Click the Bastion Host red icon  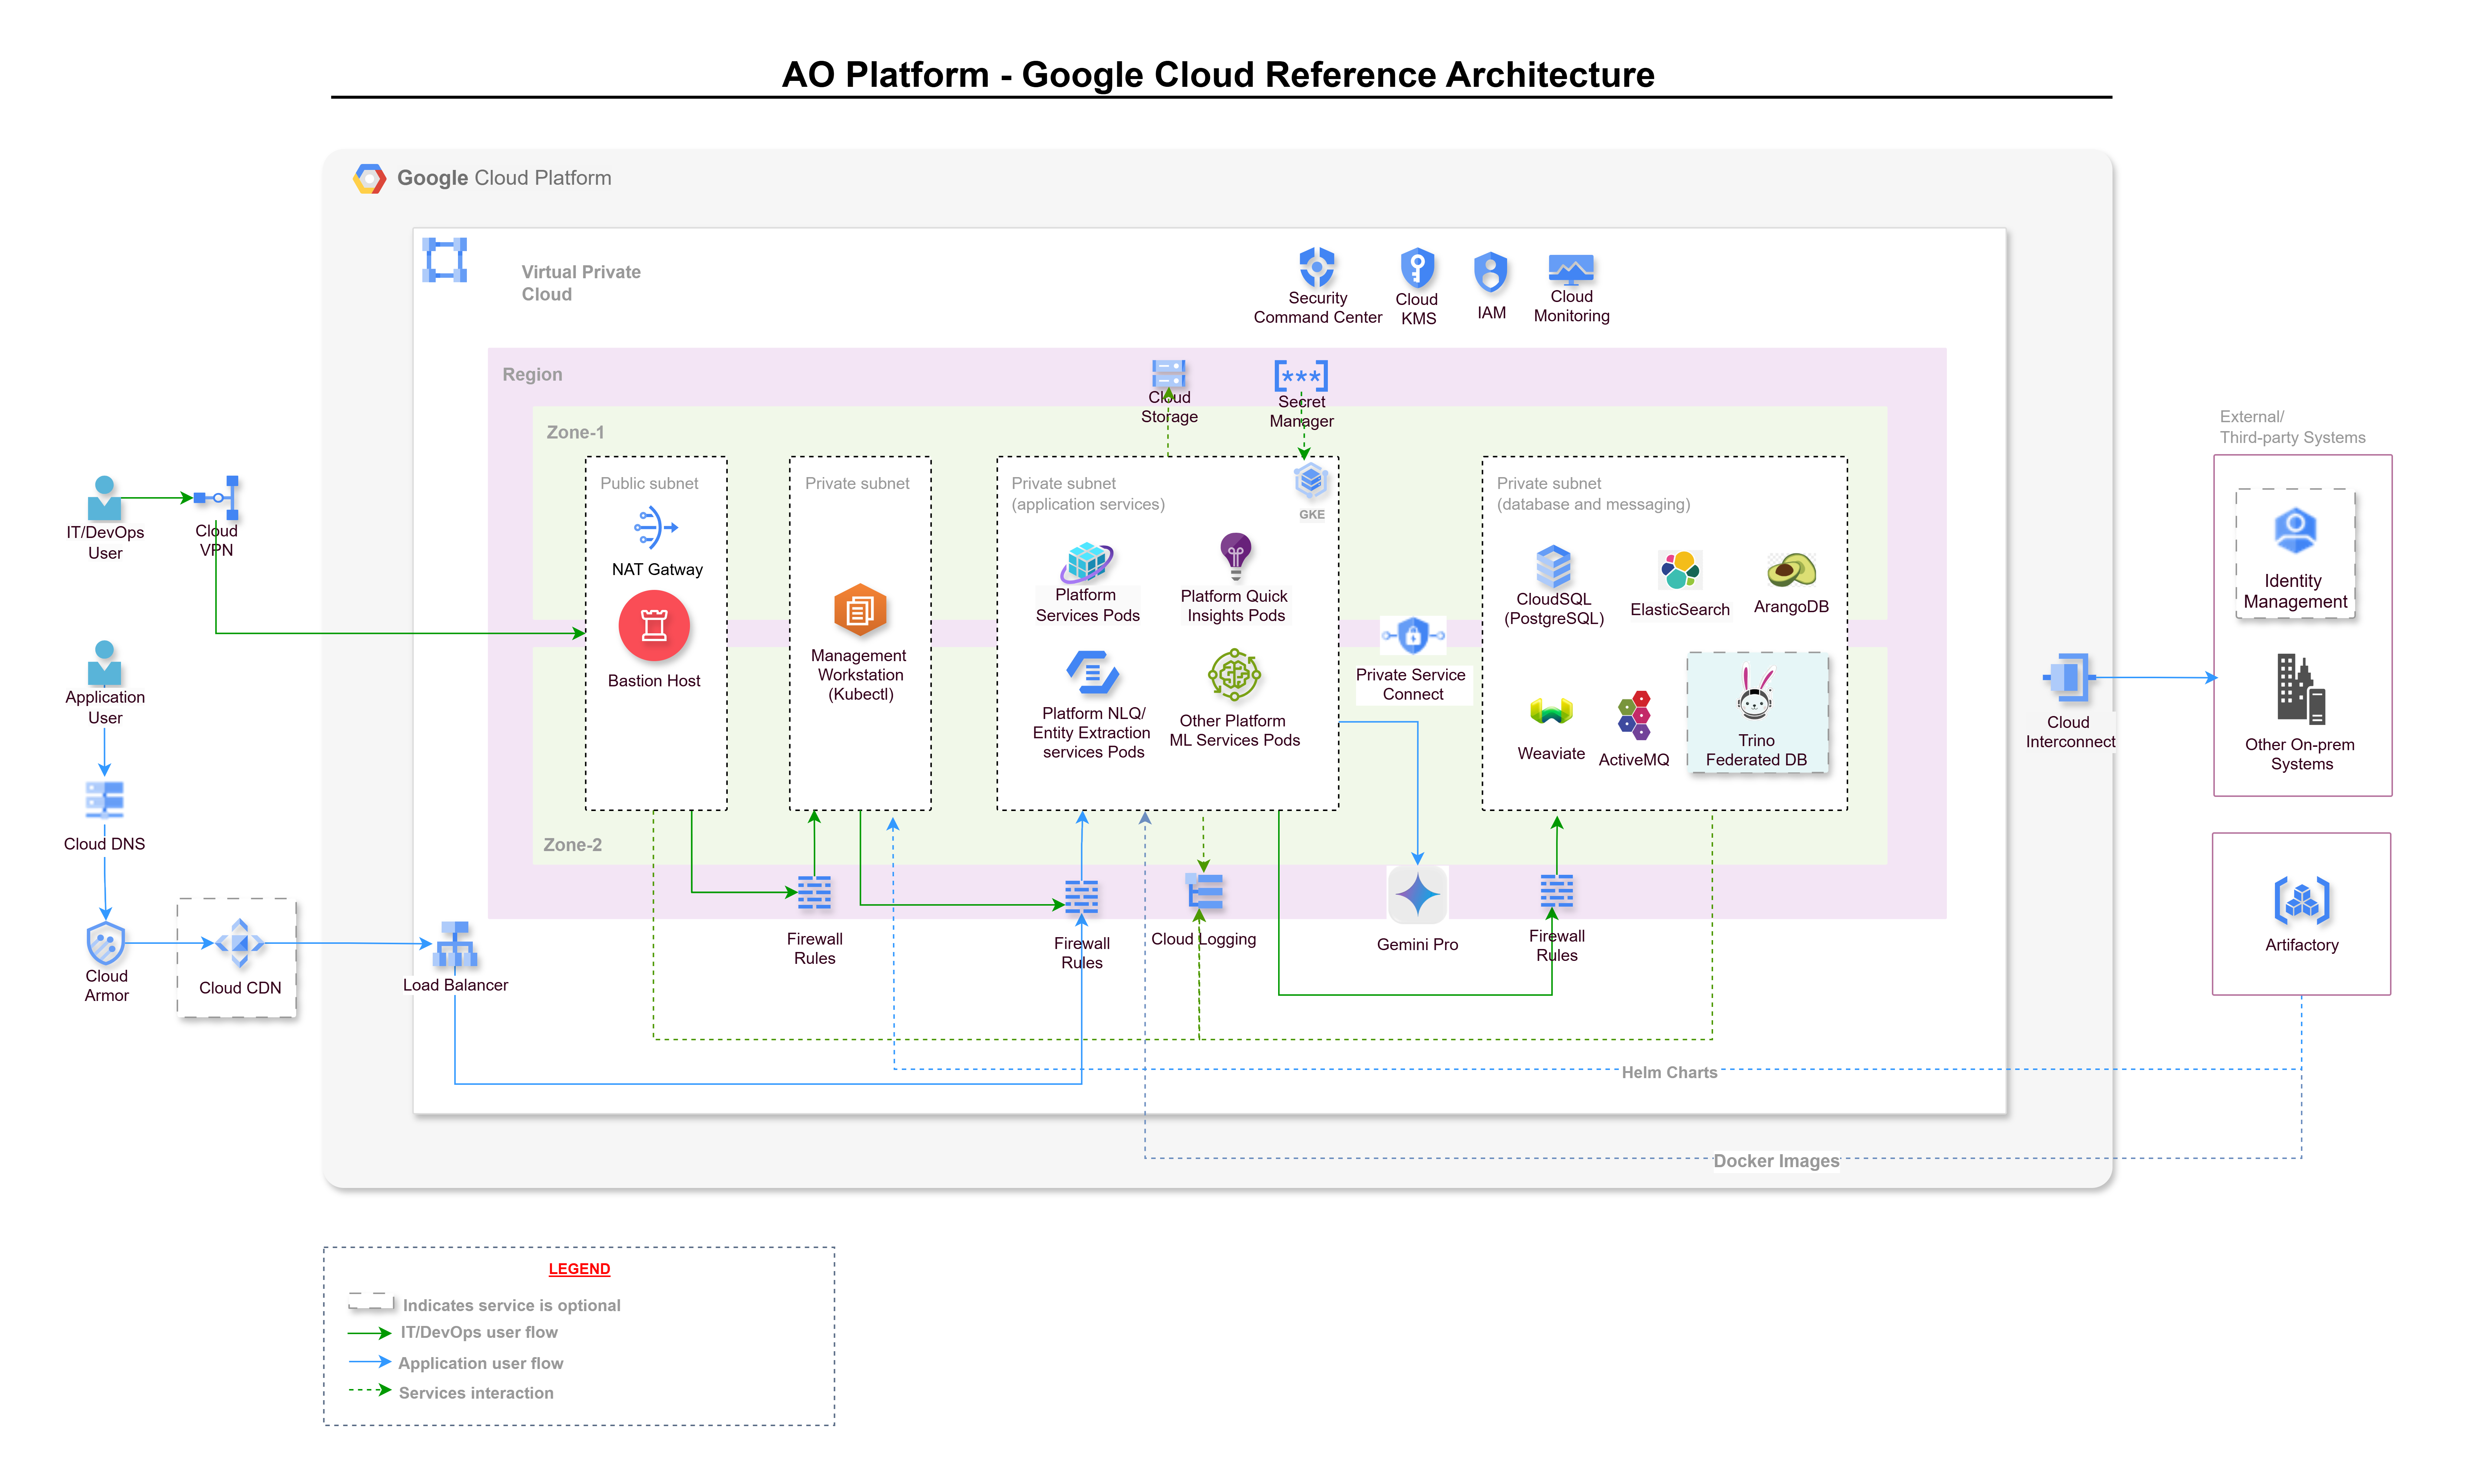coord(654,626)
